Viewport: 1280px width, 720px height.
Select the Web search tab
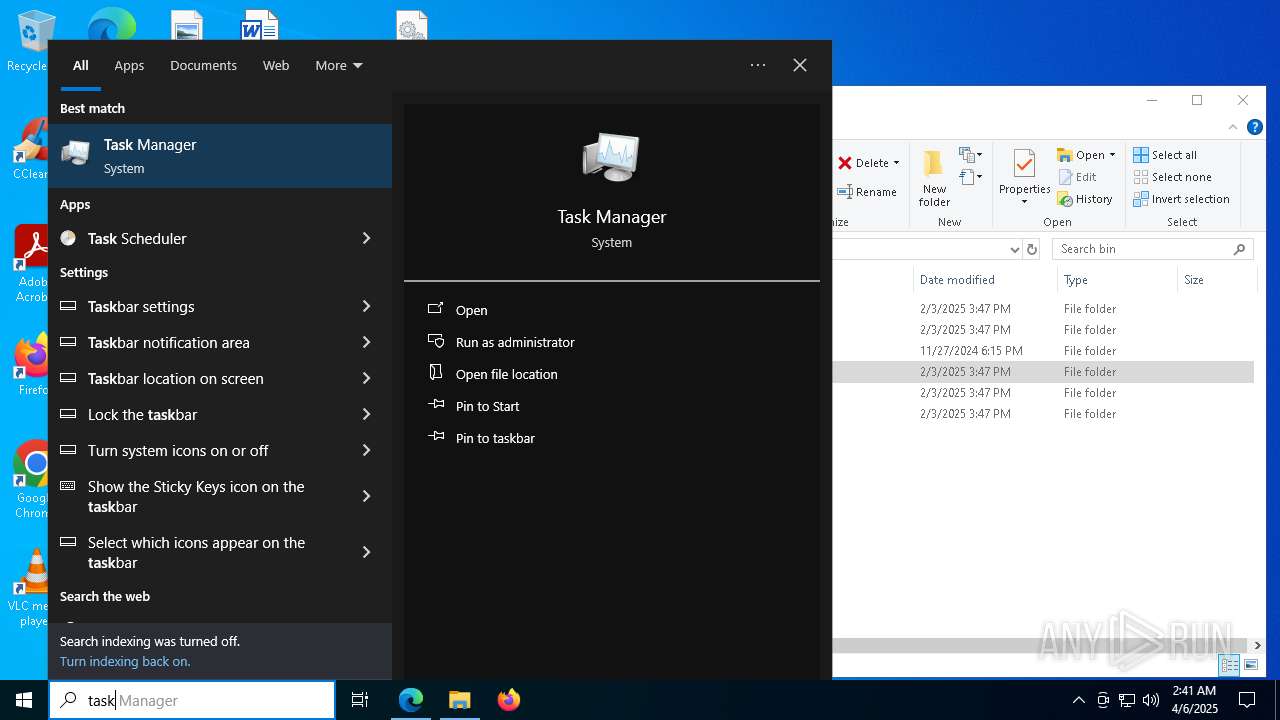[x=276, y=65]
